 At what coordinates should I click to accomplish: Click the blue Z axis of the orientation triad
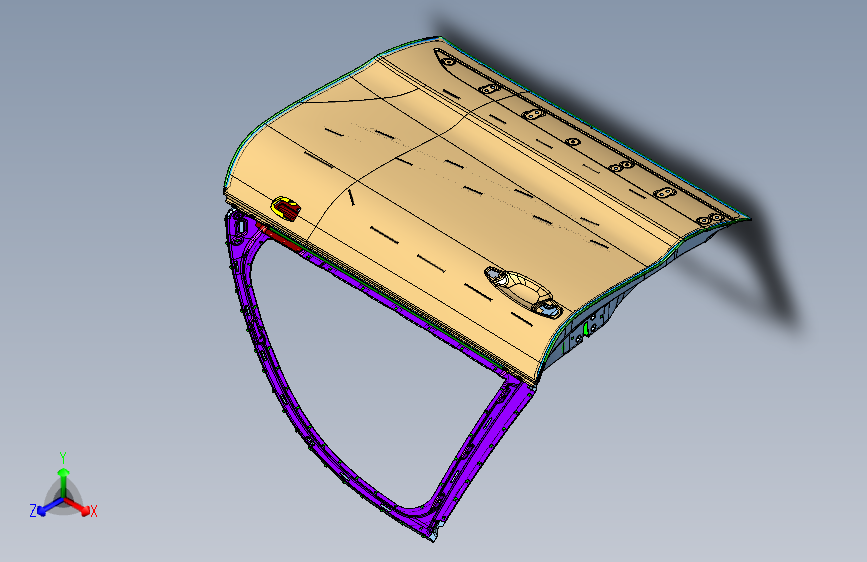(x=49, y=506)
